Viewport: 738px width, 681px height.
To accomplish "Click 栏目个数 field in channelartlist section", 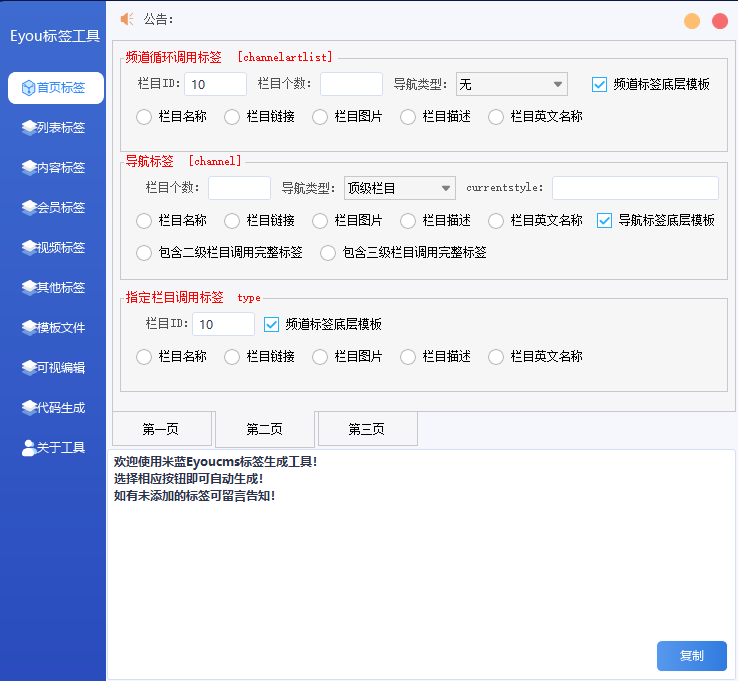I will pyautogui.click(x=351, y=84).
